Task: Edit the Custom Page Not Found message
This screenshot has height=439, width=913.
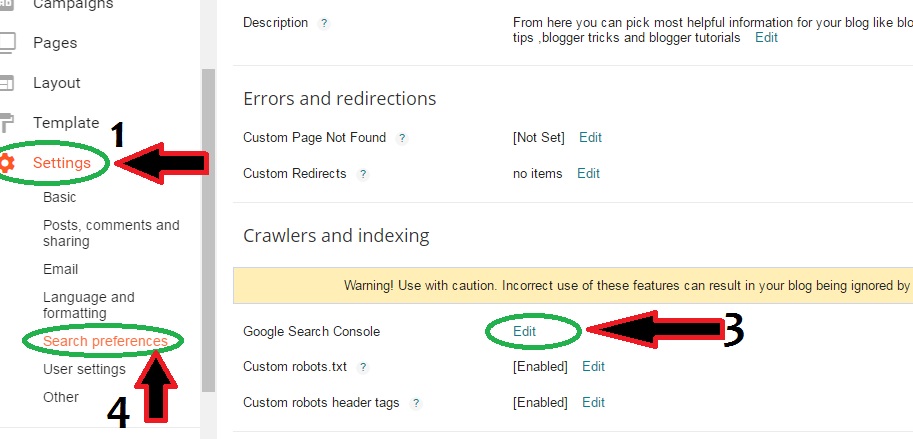Action: click(x=590, y=137)
